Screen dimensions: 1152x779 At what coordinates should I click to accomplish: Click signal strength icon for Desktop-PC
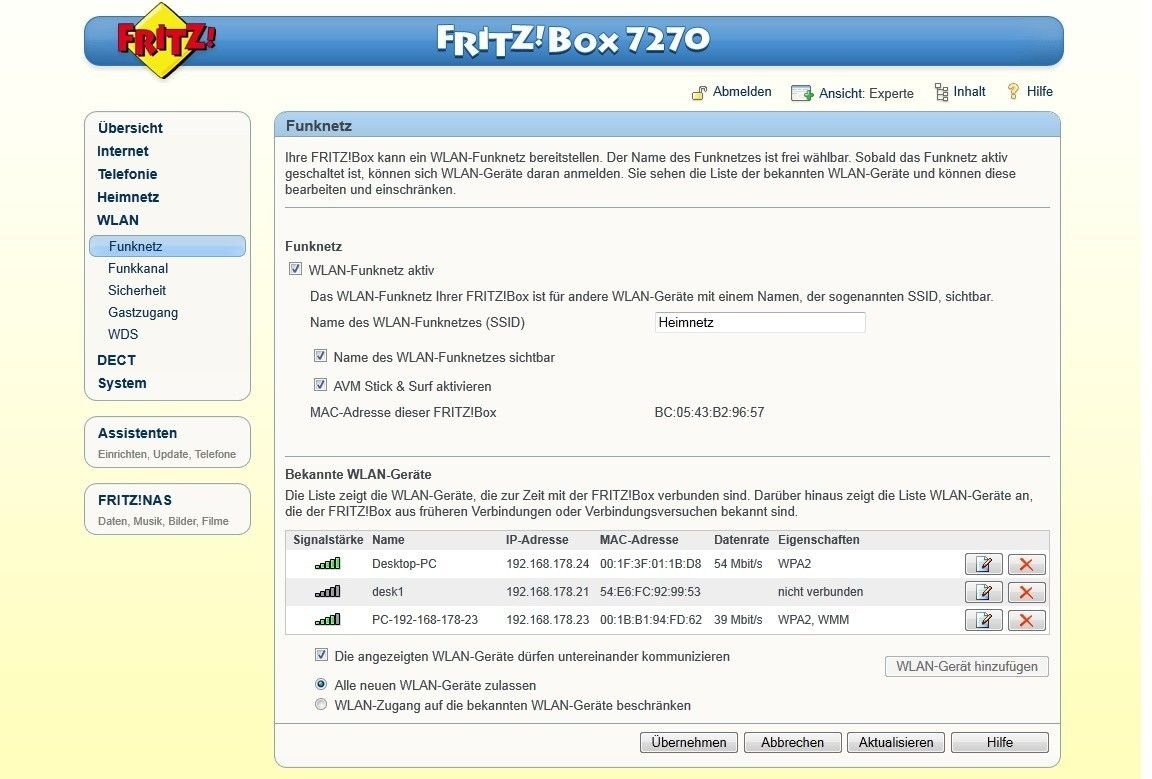[328, 564]
